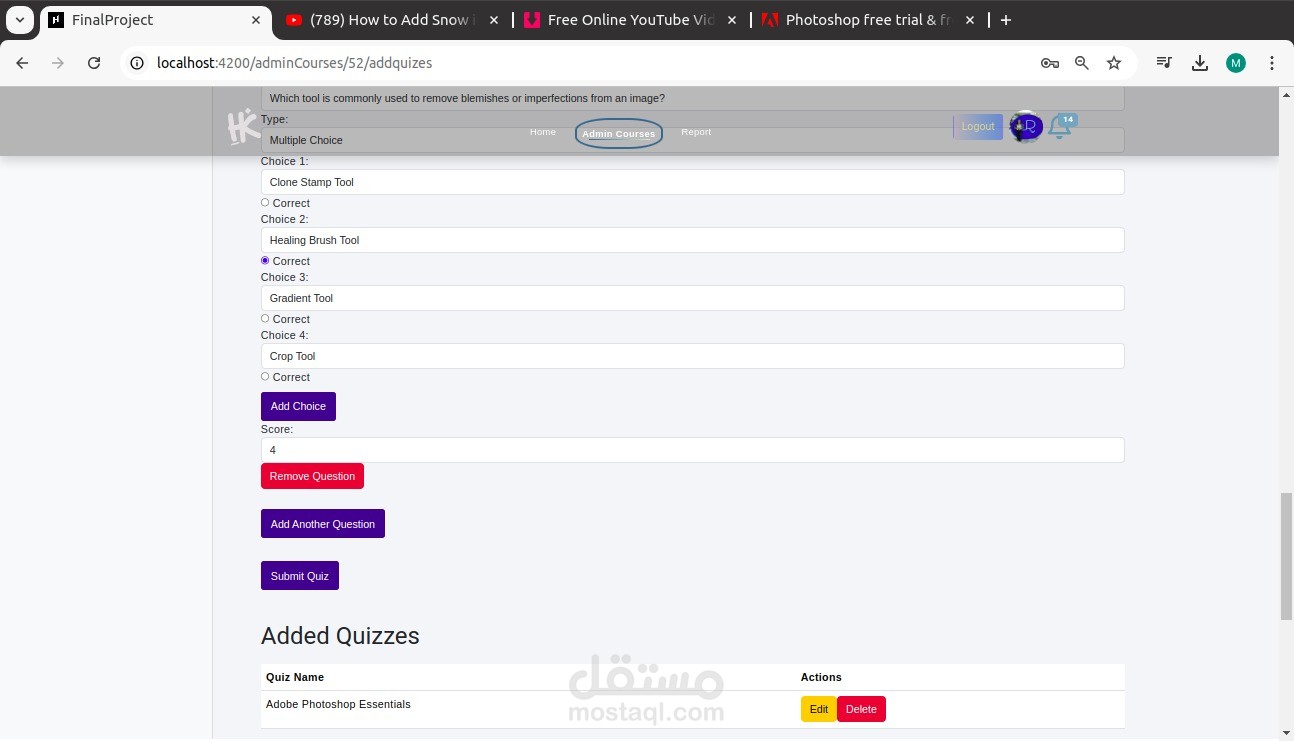Mark Choice 1 as Correct
The height and width of the screenshot is (741, 1294).
[x=265, y=203]
